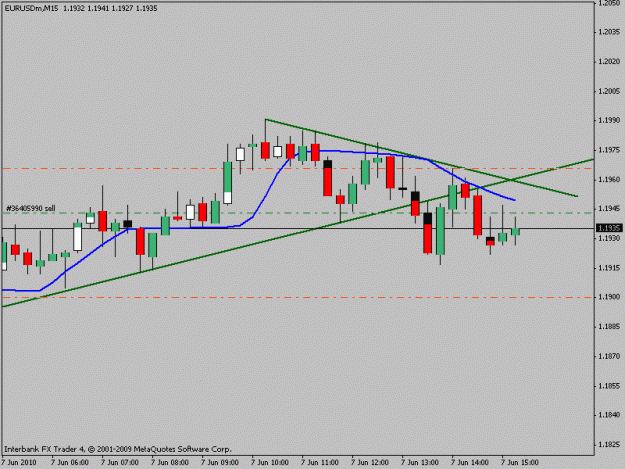
Task: Click the 7 Jun 10:00 time label
Action: click(x=270, y=462)
